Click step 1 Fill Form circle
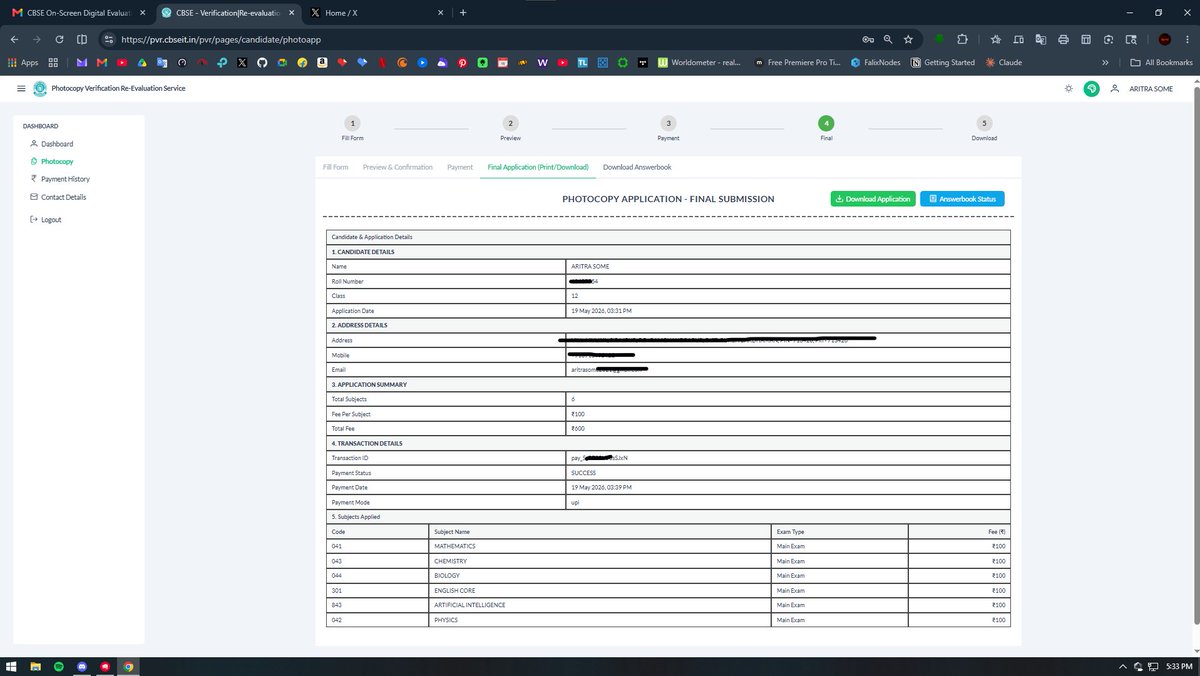This screenshot has width=1200, height=676. point(353,123)
